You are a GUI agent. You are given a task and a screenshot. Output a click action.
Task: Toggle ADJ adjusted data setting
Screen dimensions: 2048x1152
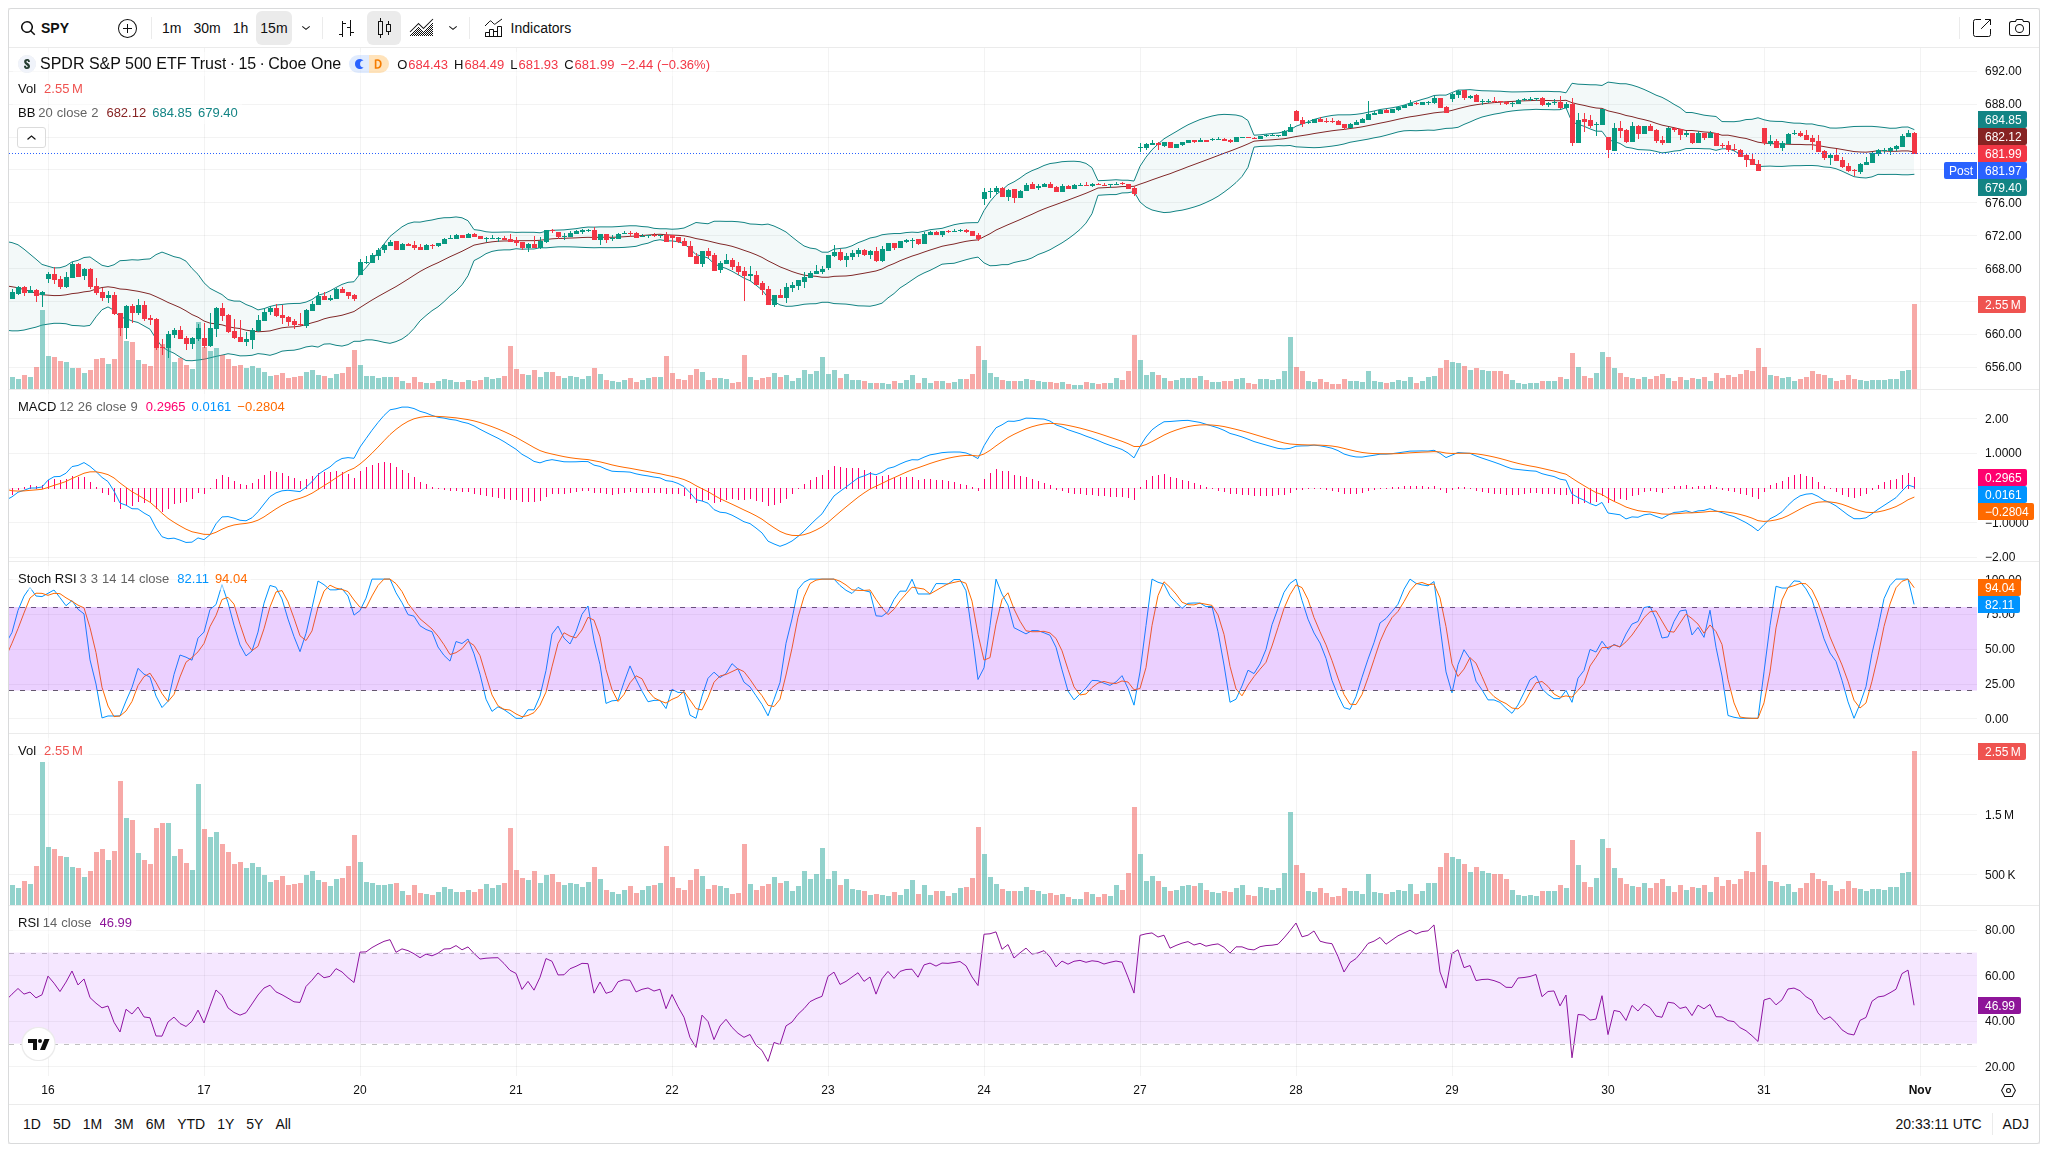click(x=2015, y=1124)
